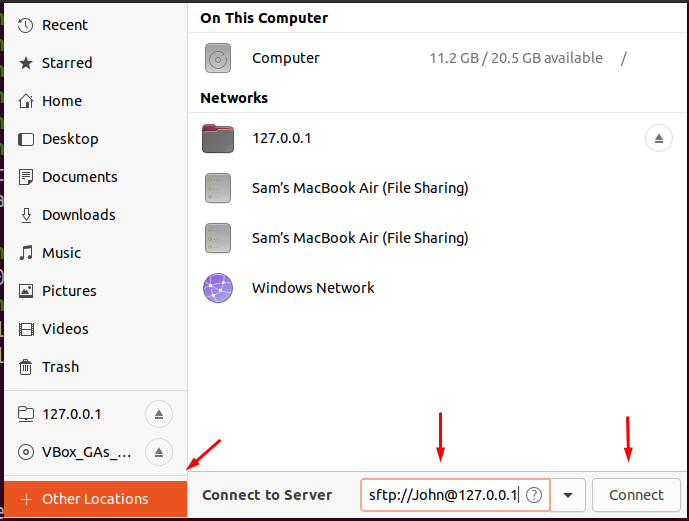The width and height of the screenshot is (689, 521).
Task: Click the Windows Network globe icon
Action: click(218, 288)
